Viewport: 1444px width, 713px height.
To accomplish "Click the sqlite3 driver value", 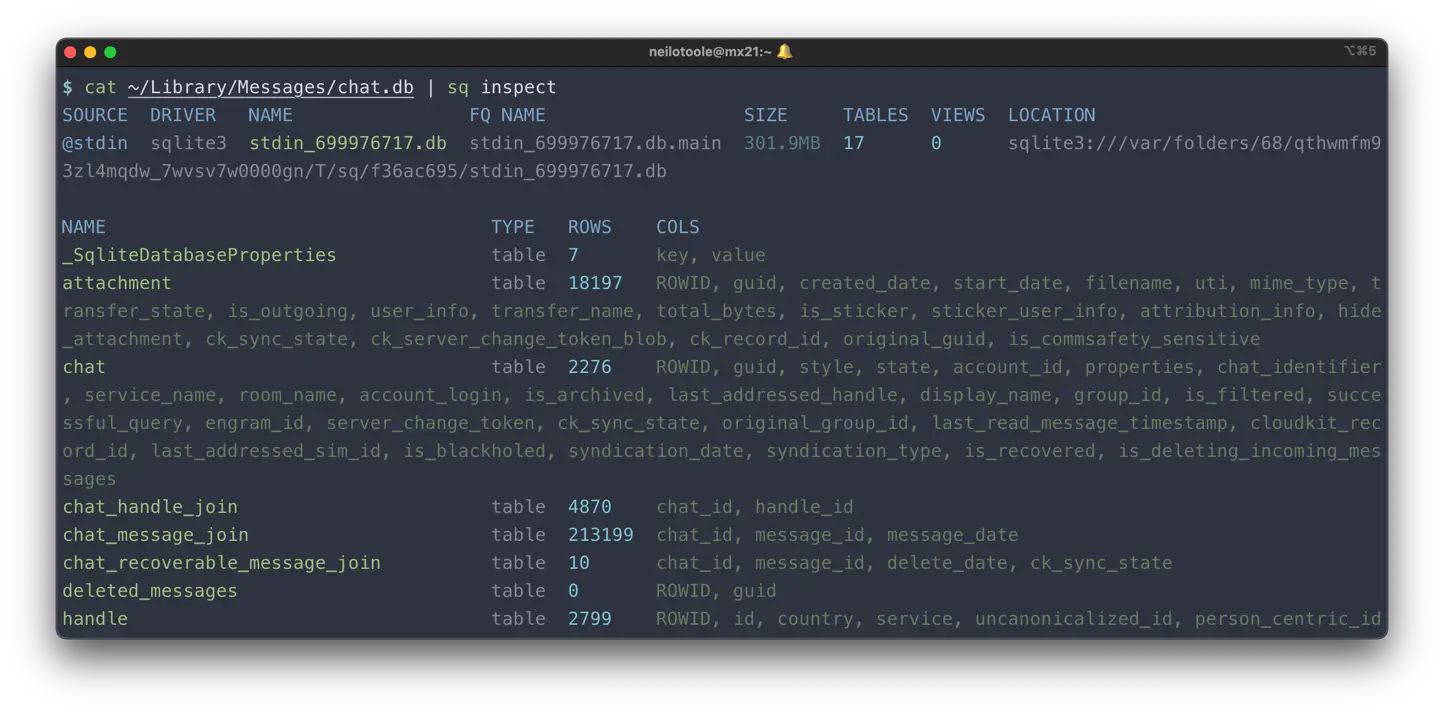I will tap(189, 143).
